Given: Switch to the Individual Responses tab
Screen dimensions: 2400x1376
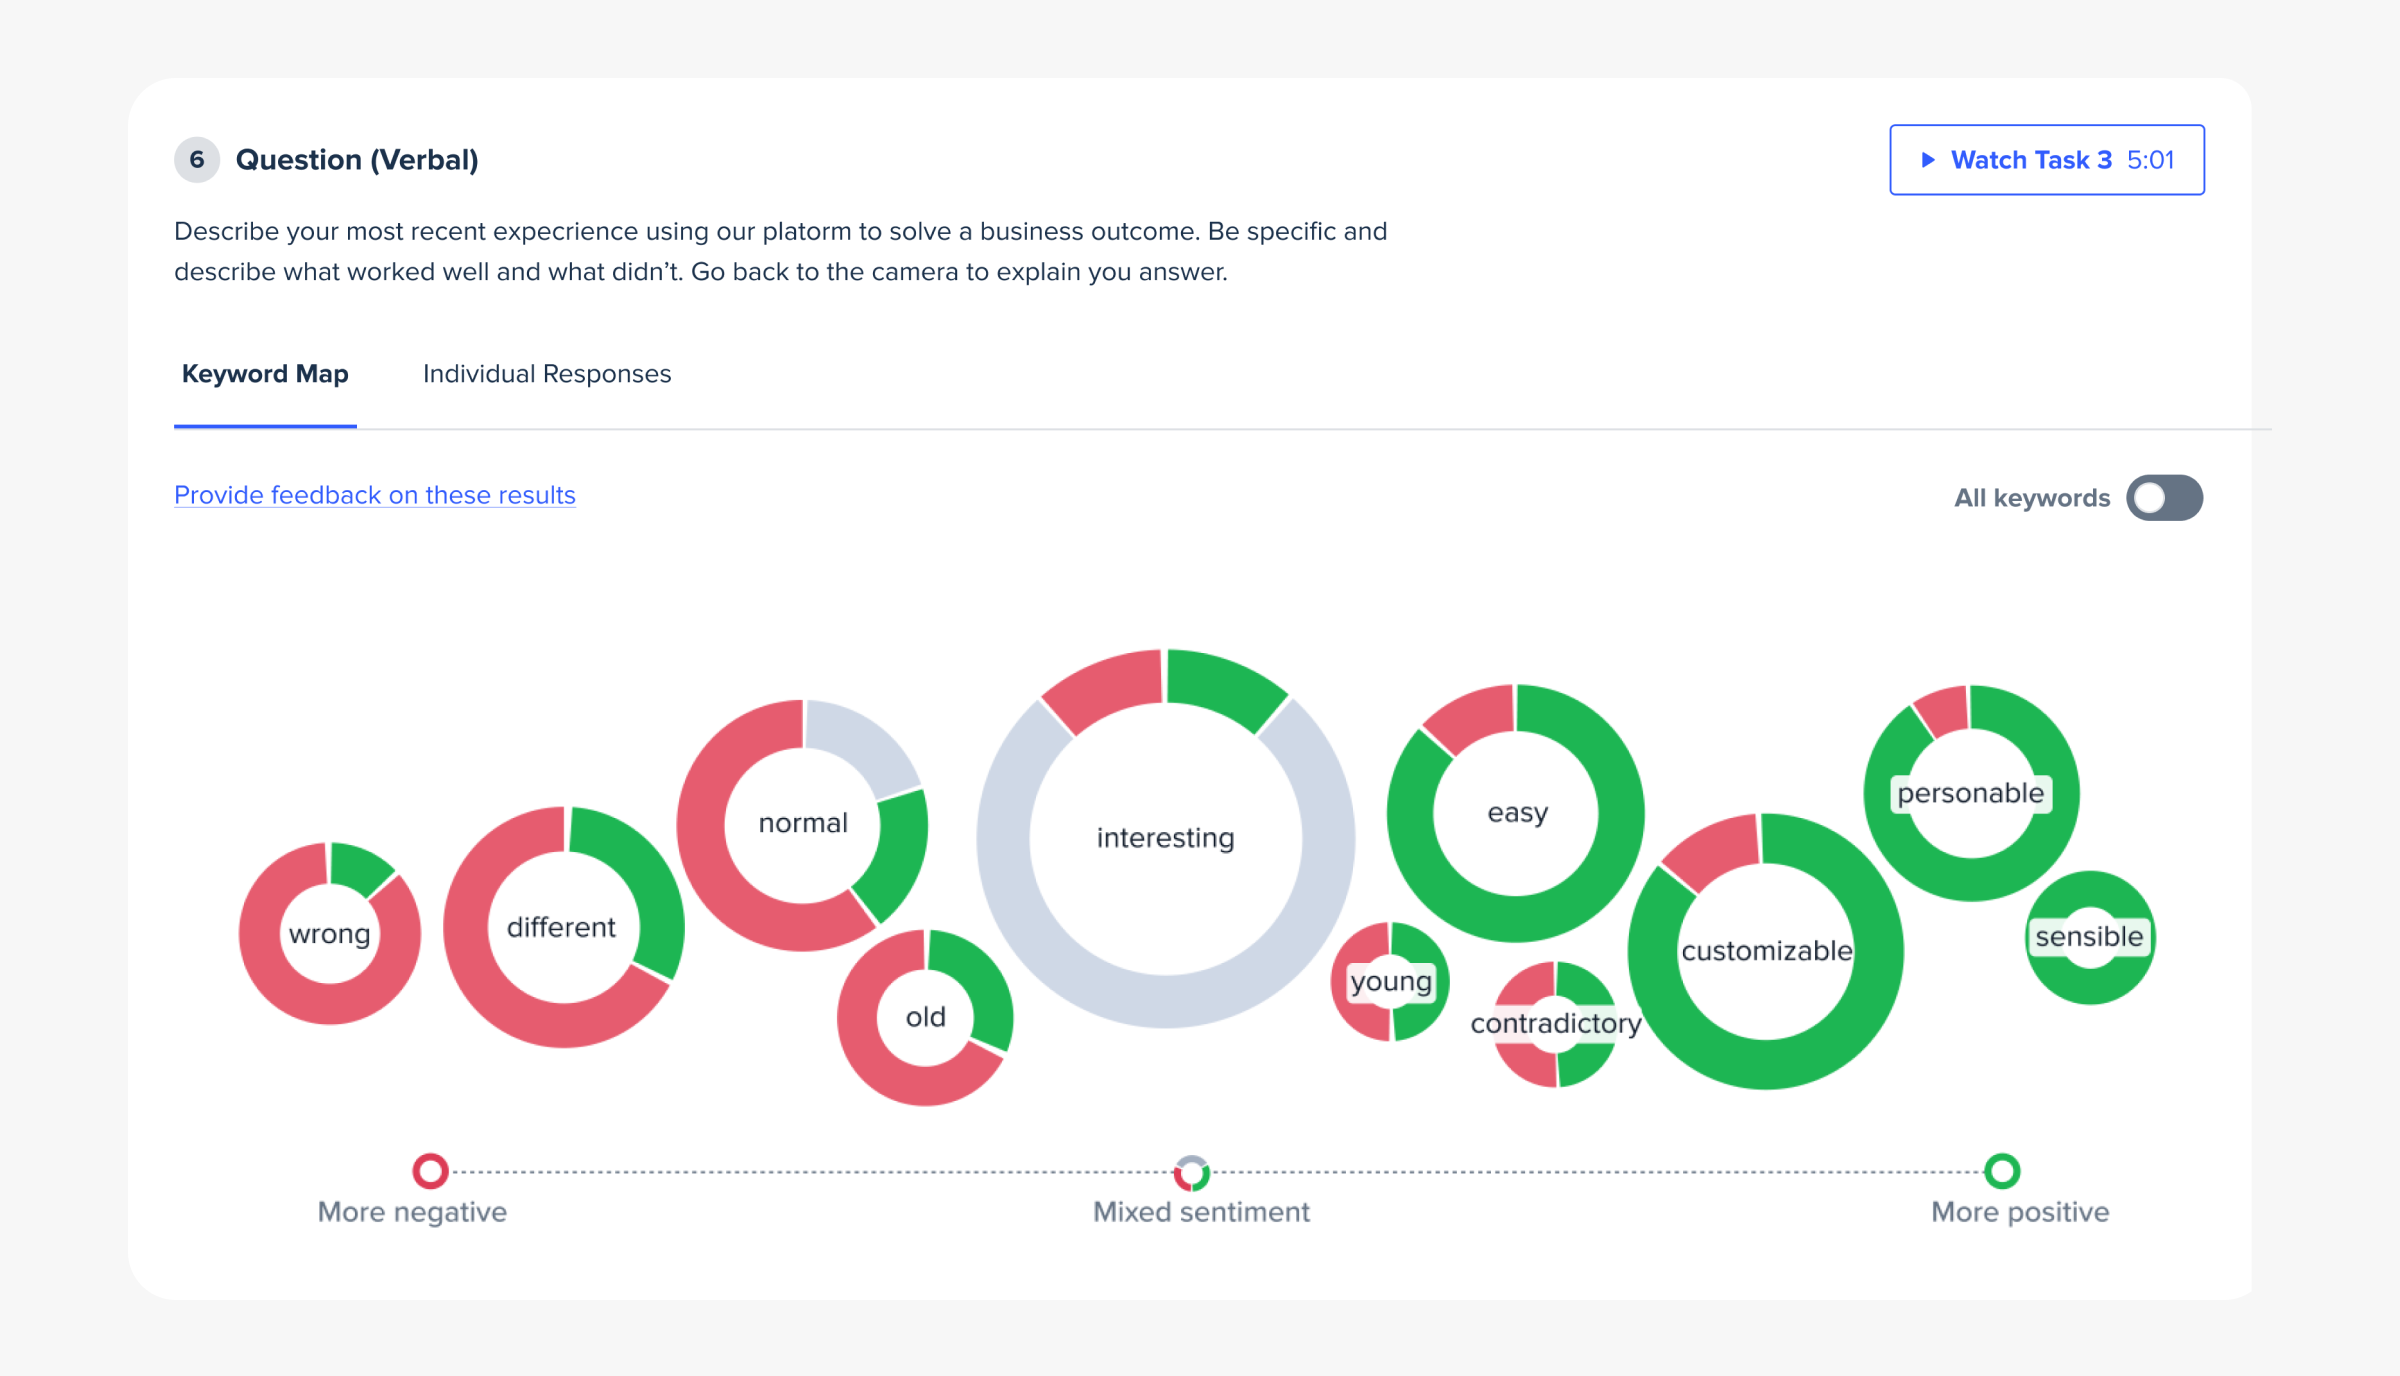Looking at the screenshot, I should [x=547, y=374].
